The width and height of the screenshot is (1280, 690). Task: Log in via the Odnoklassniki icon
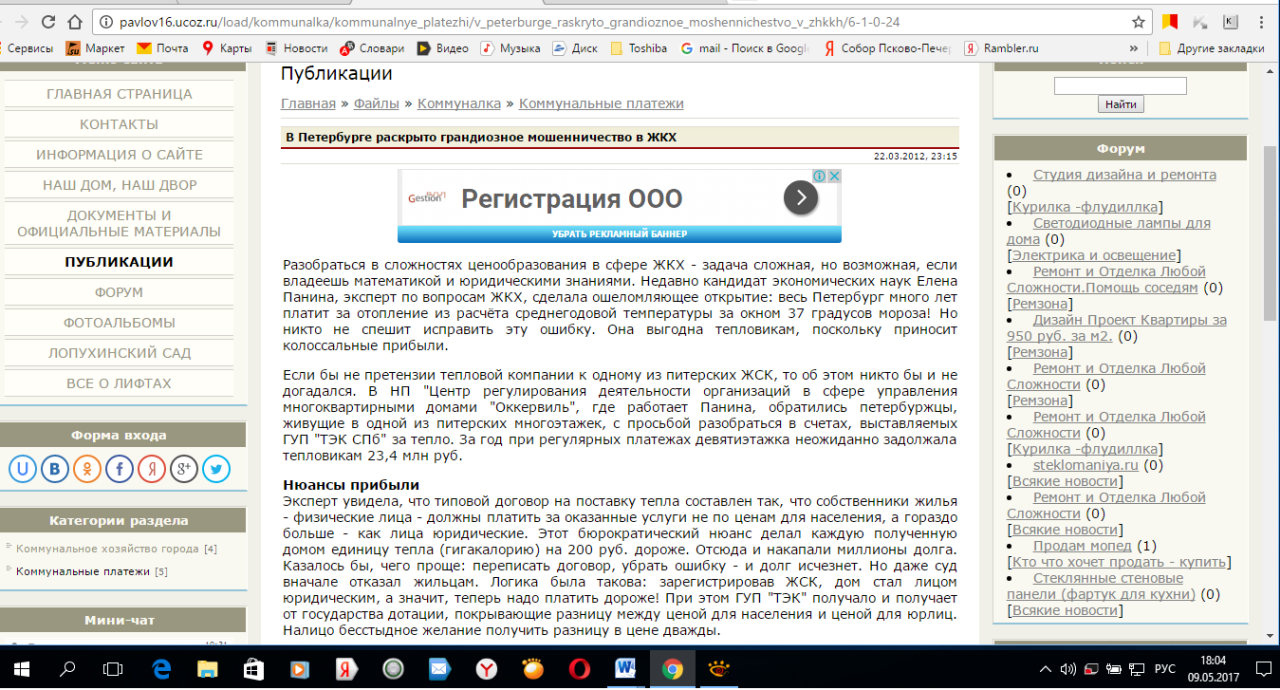pos(88,468)
